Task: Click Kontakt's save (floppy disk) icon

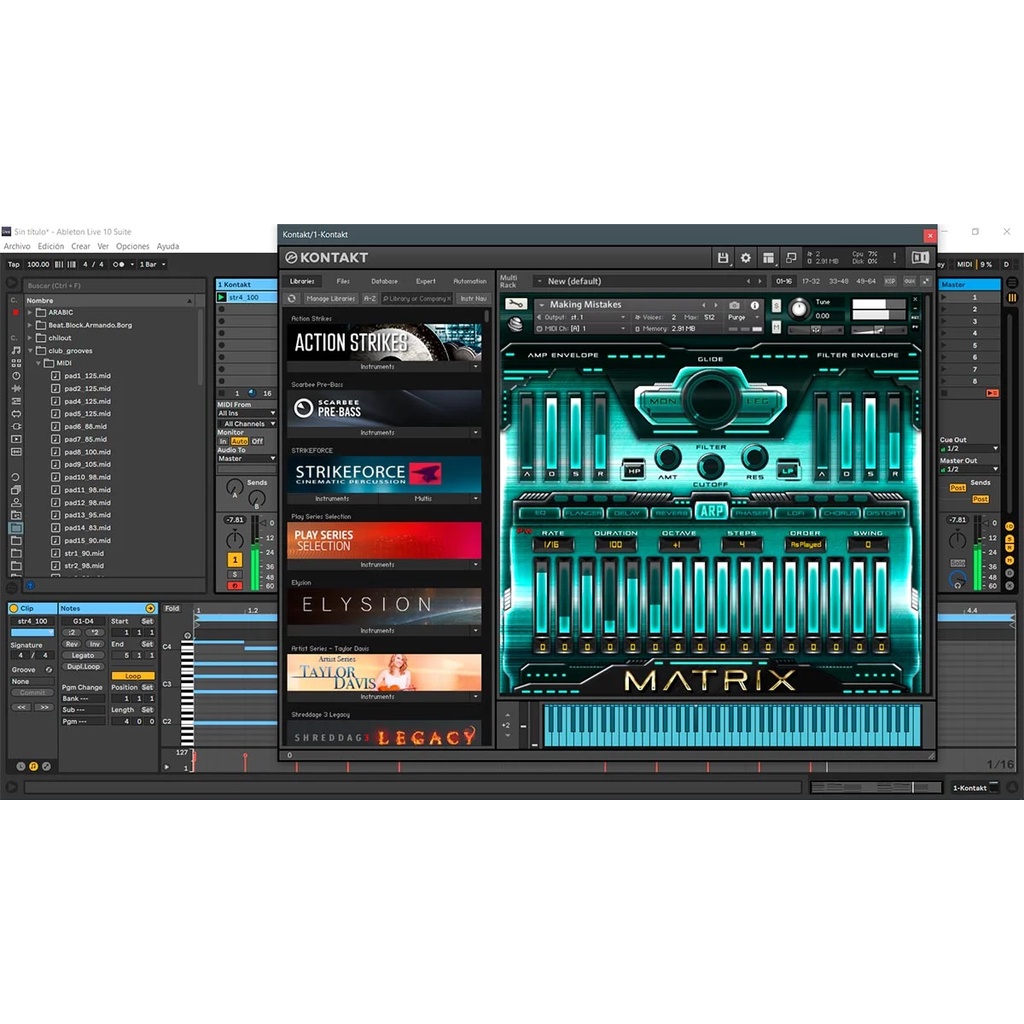Action: click(x=723, y=258)
